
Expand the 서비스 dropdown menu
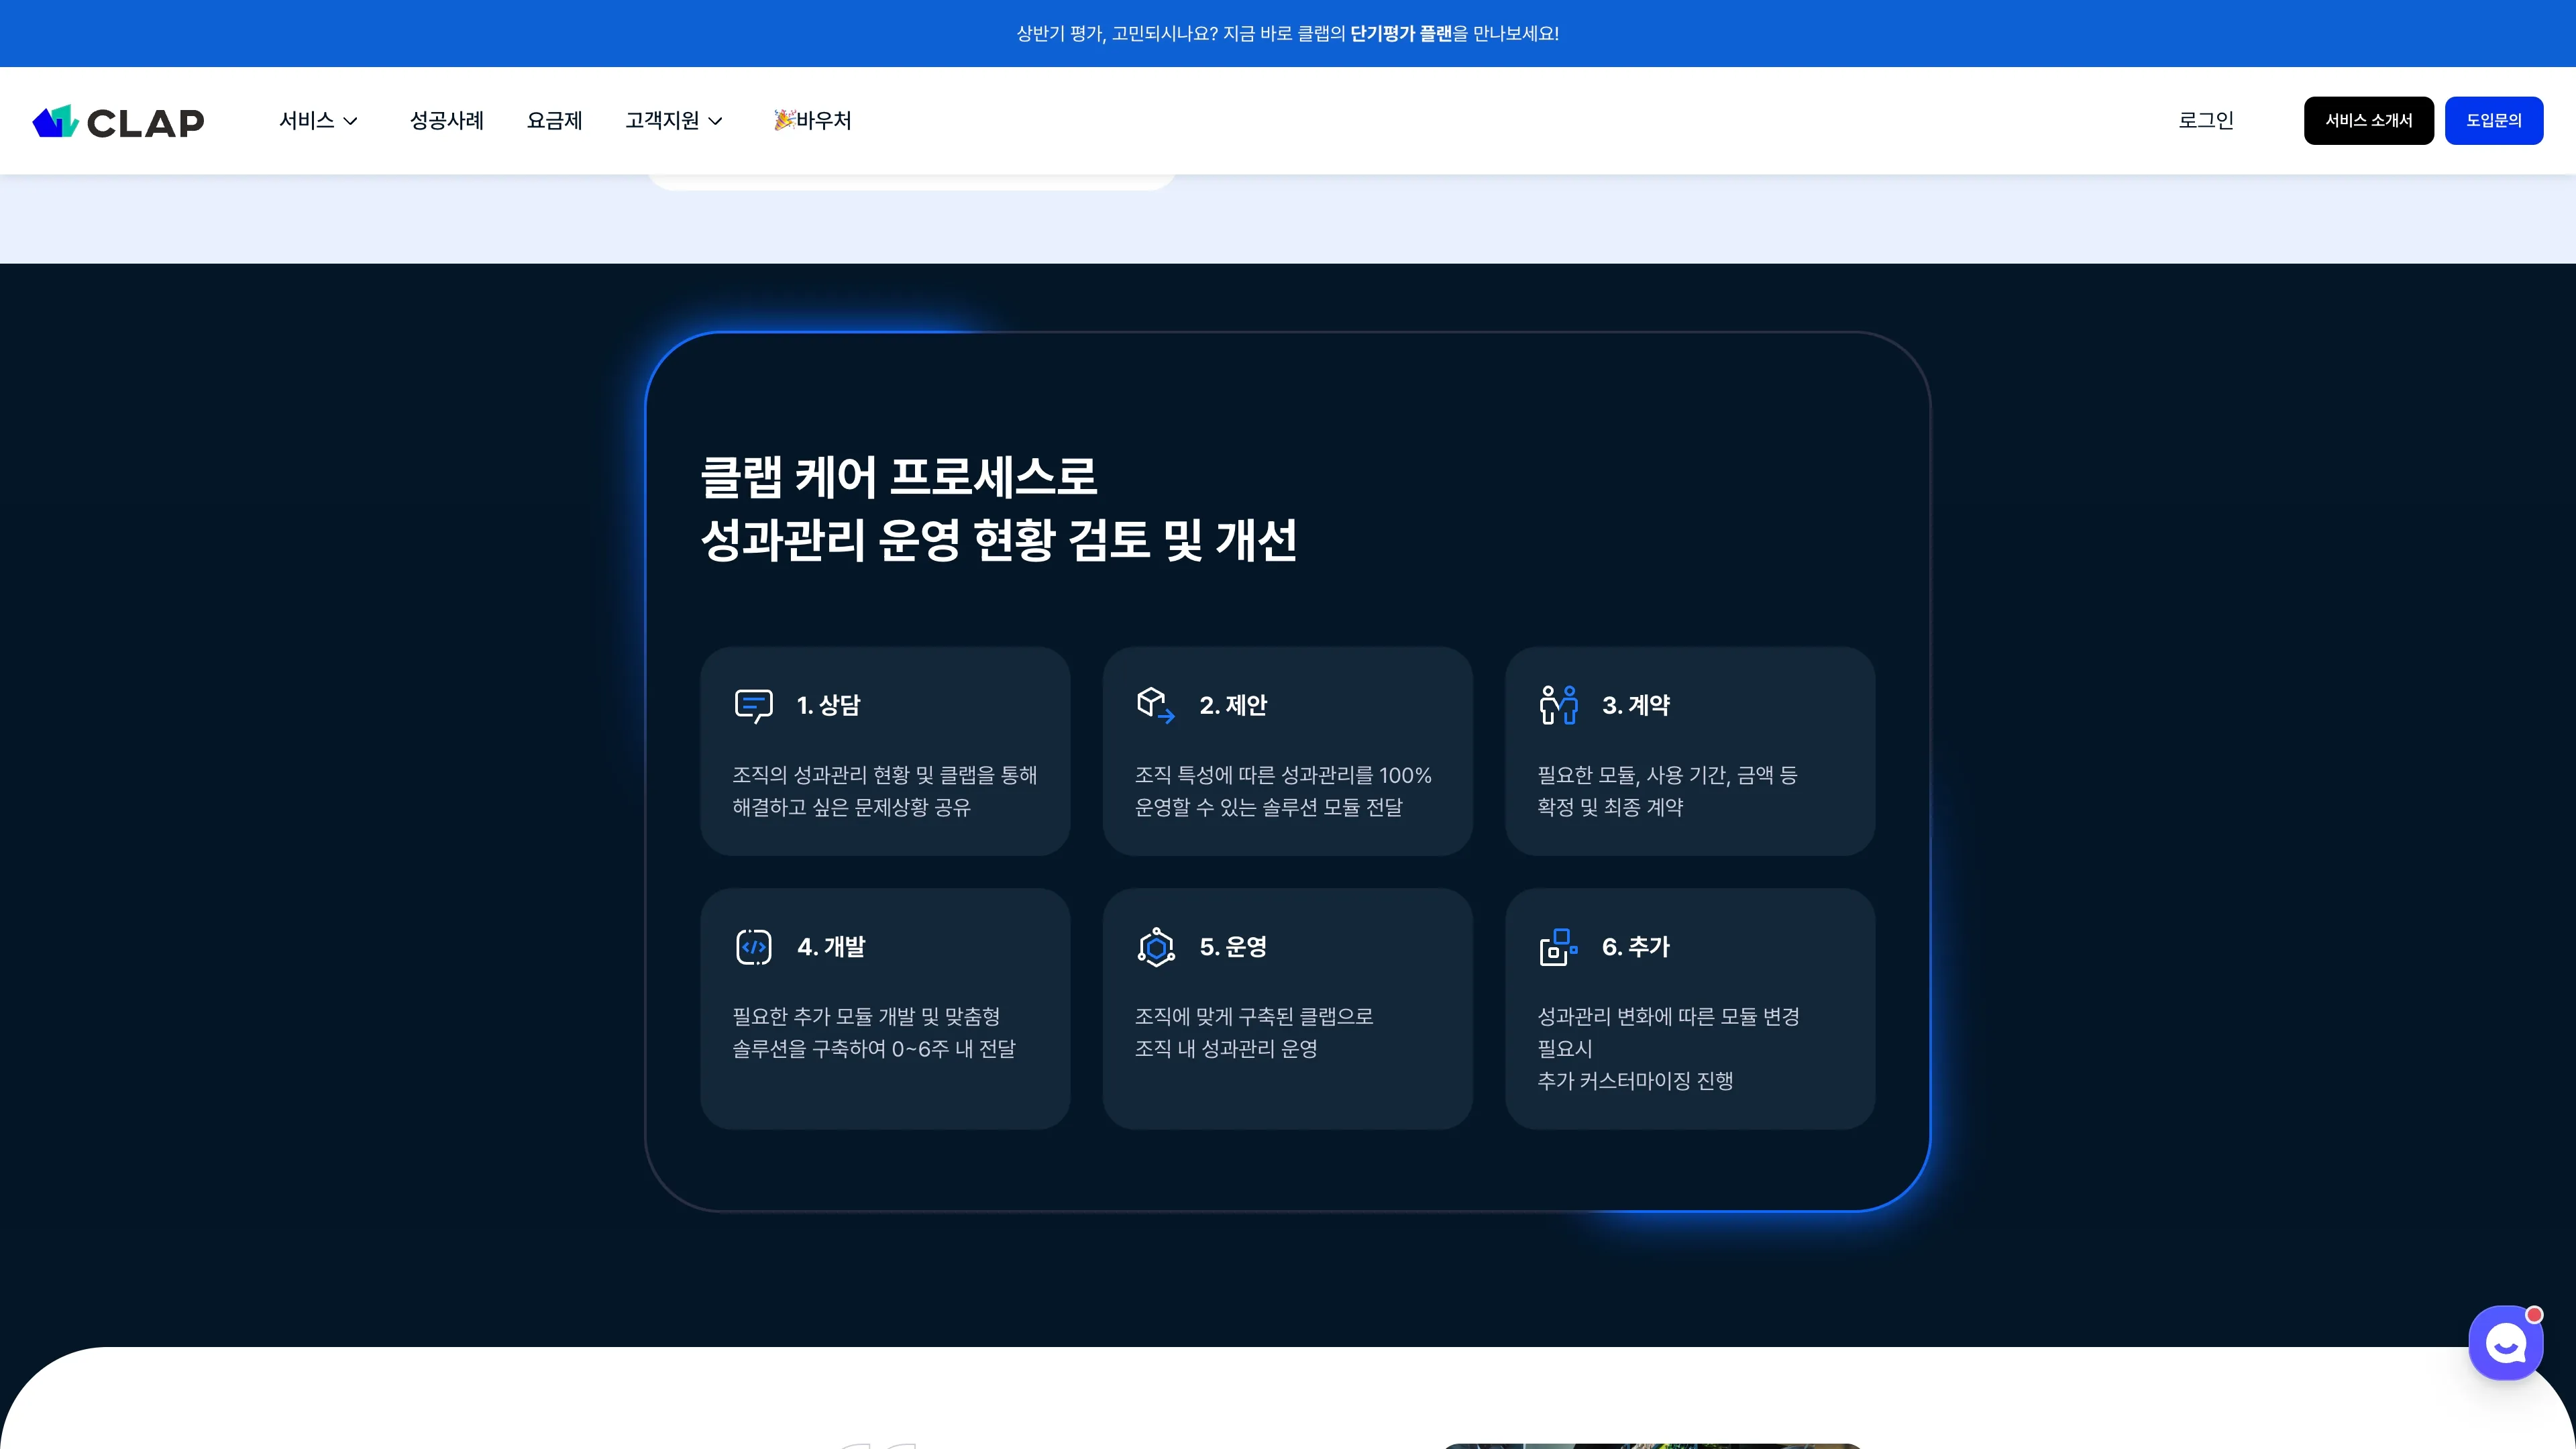[x=318, y=121]
